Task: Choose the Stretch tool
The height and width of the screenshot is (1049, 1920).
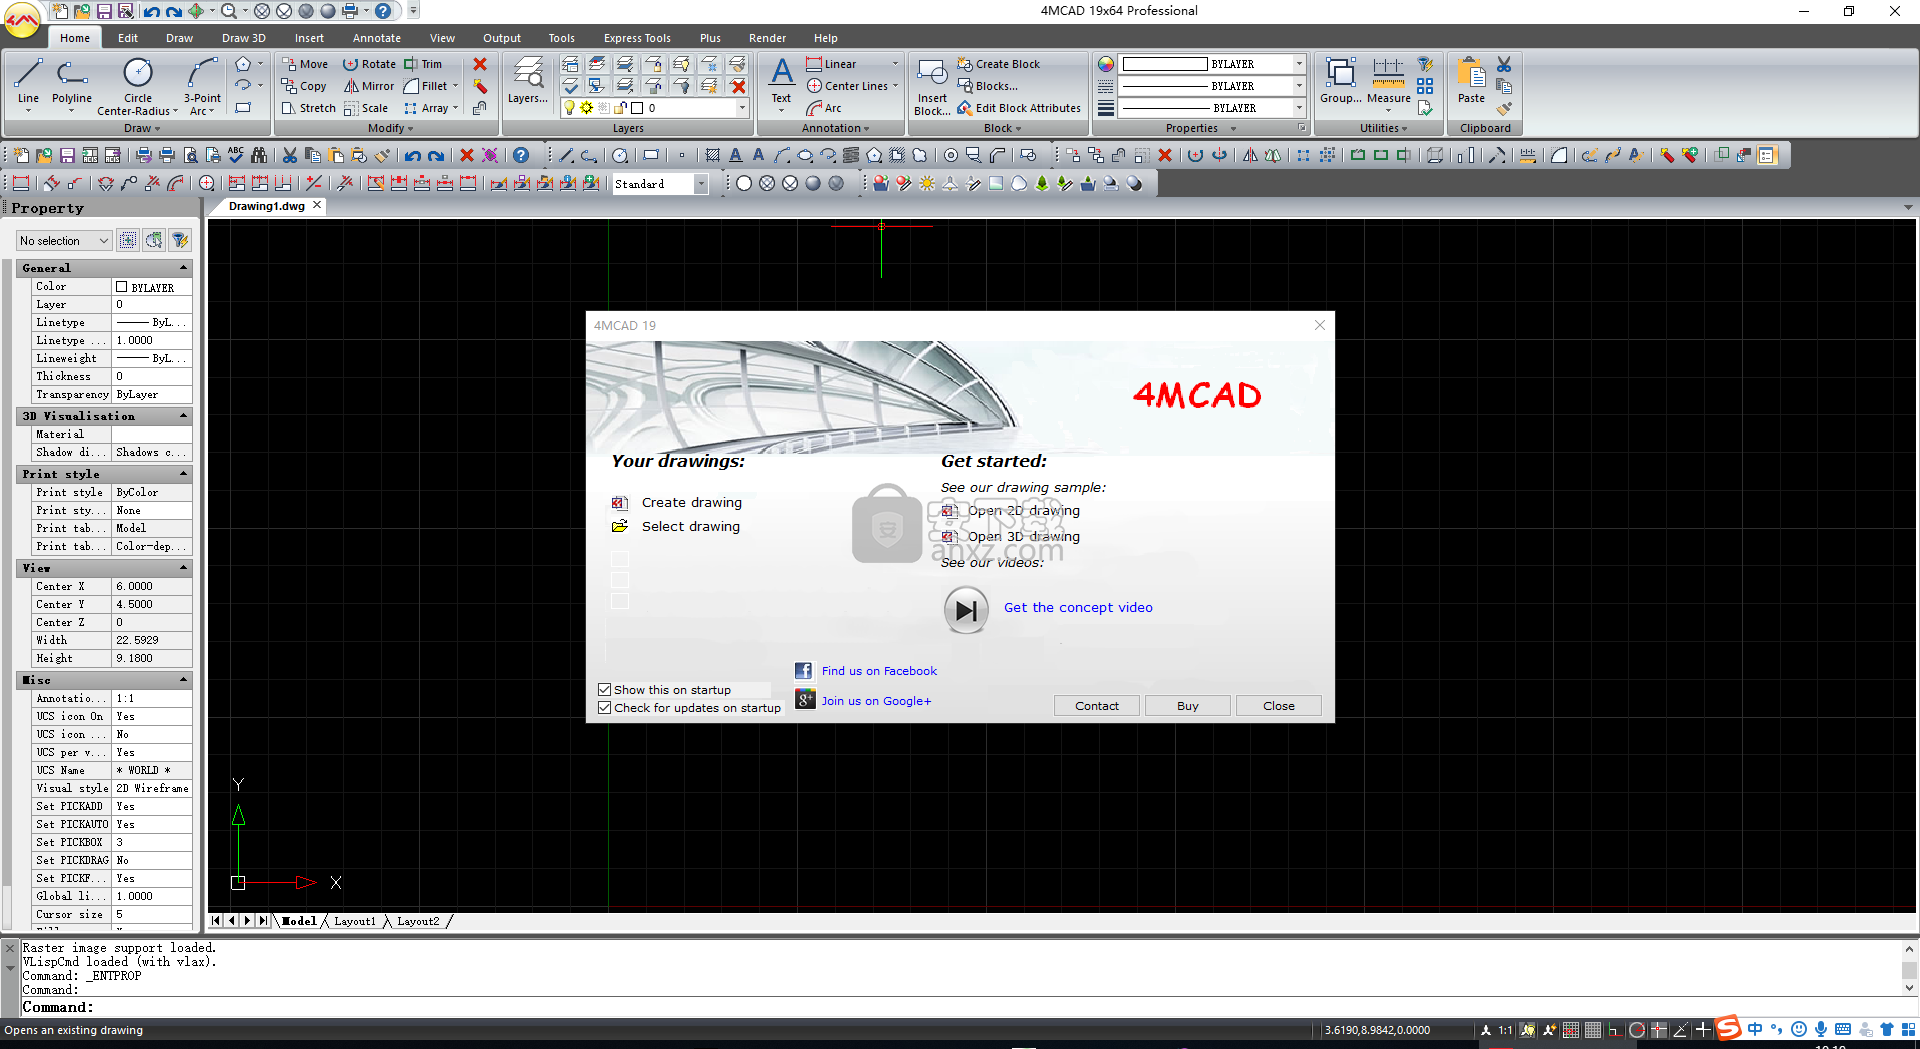Action: click(308, 108)
